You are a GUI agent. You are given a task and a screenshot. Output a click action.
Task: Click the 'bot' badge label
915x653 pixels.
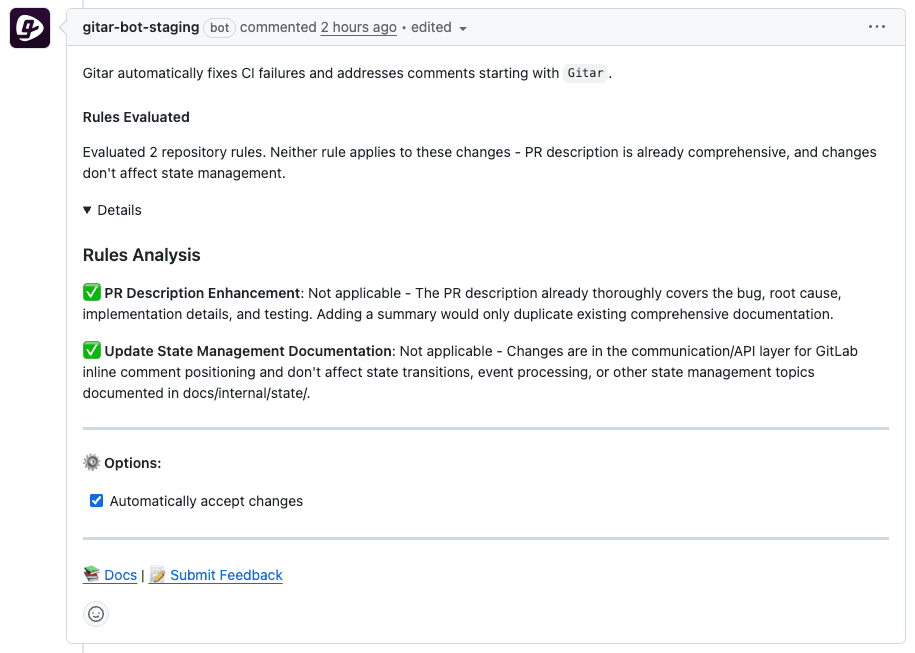pyautogui.click(x=219, y=28)
